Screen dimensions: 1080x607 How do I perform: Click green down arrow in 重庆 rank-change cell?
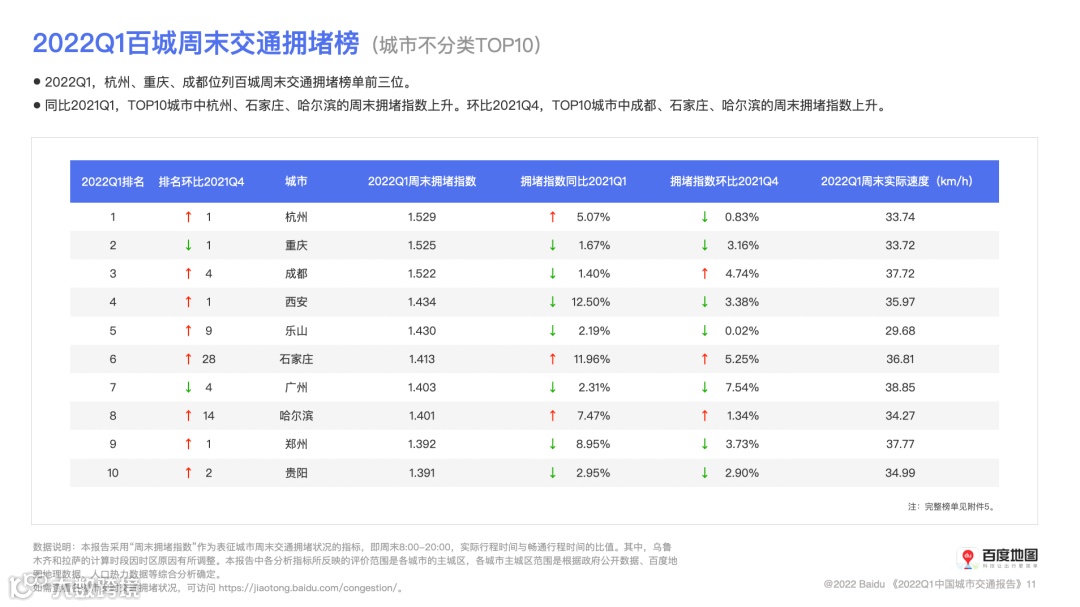point(188,245)
